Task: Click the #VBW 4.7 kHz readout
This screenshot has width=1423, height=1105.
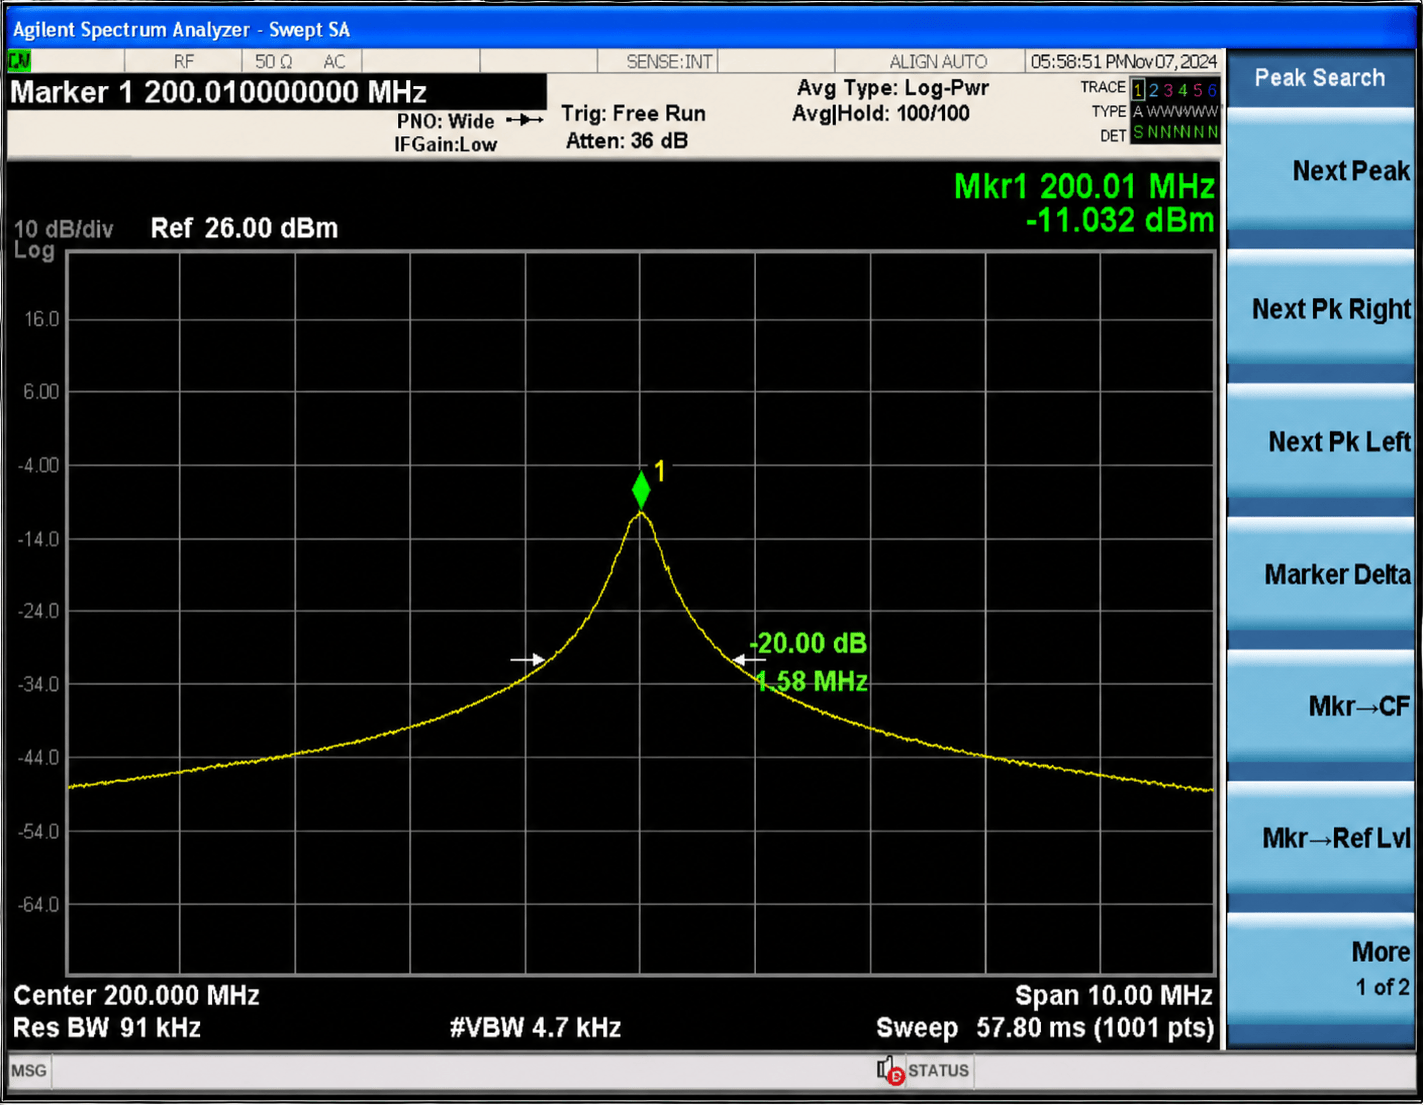Action: point(535,1028)
